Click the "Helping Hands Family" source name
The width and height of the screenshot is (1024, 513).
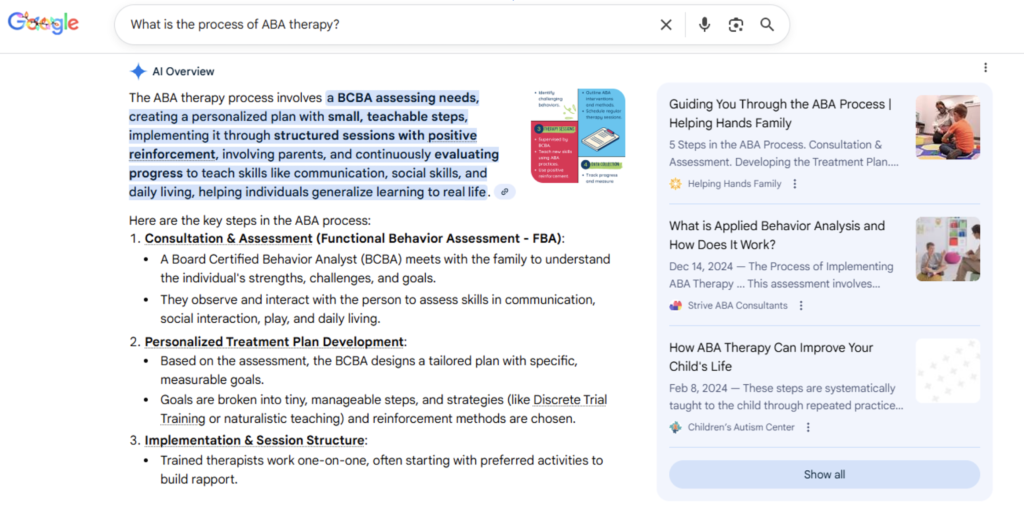[735, 184]
